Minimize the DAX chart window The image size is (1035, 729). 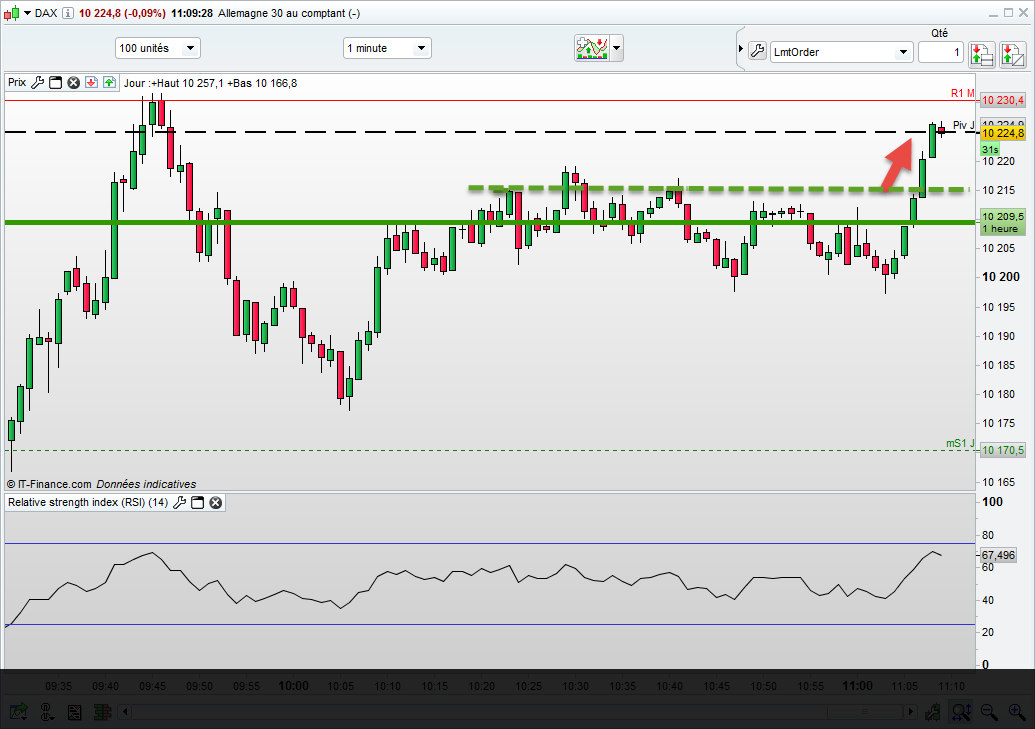click(x=993, y=13)
